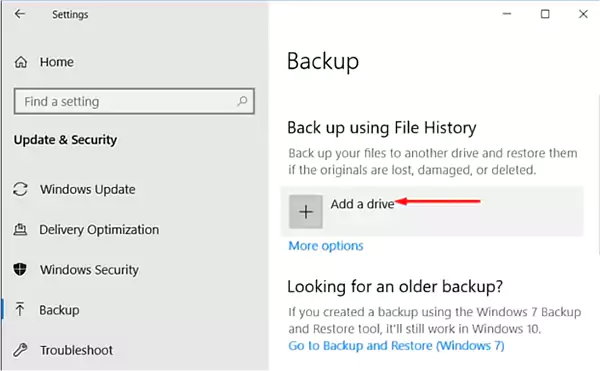Select Troubleshoot in sidebar
This screenshot has width=600, height=371.
[77, 350]
